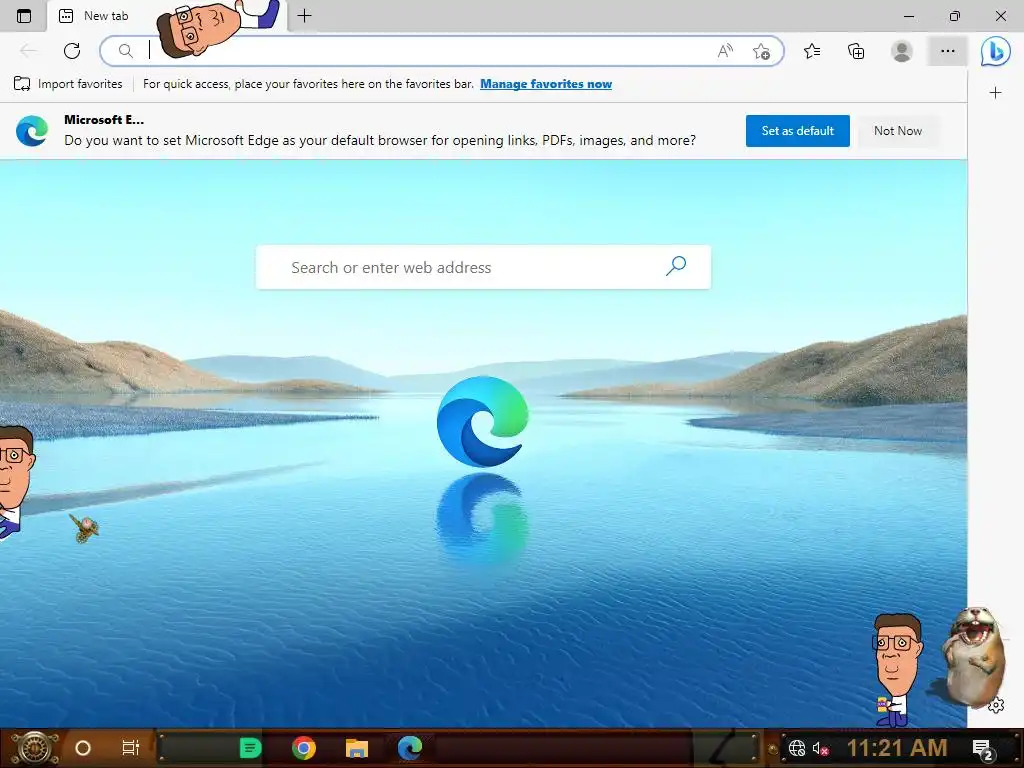Click the Search or enter web address box

pyautogui.click(x=483, y=267)
